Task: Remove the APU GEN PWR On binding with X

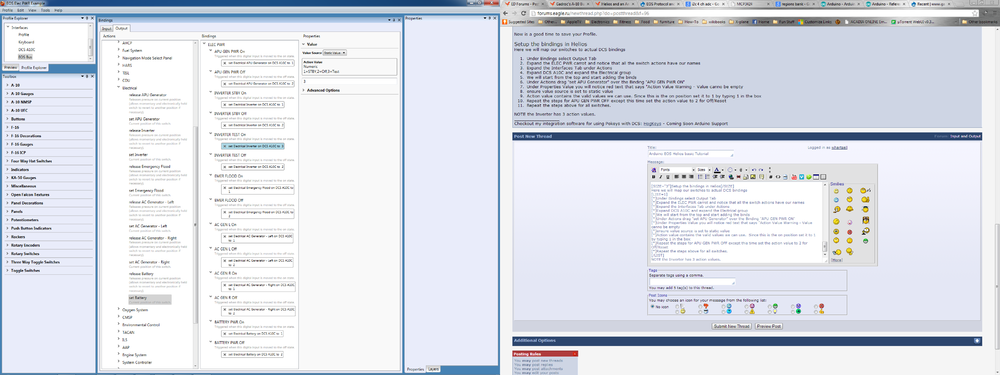Action: coord(224,63)
